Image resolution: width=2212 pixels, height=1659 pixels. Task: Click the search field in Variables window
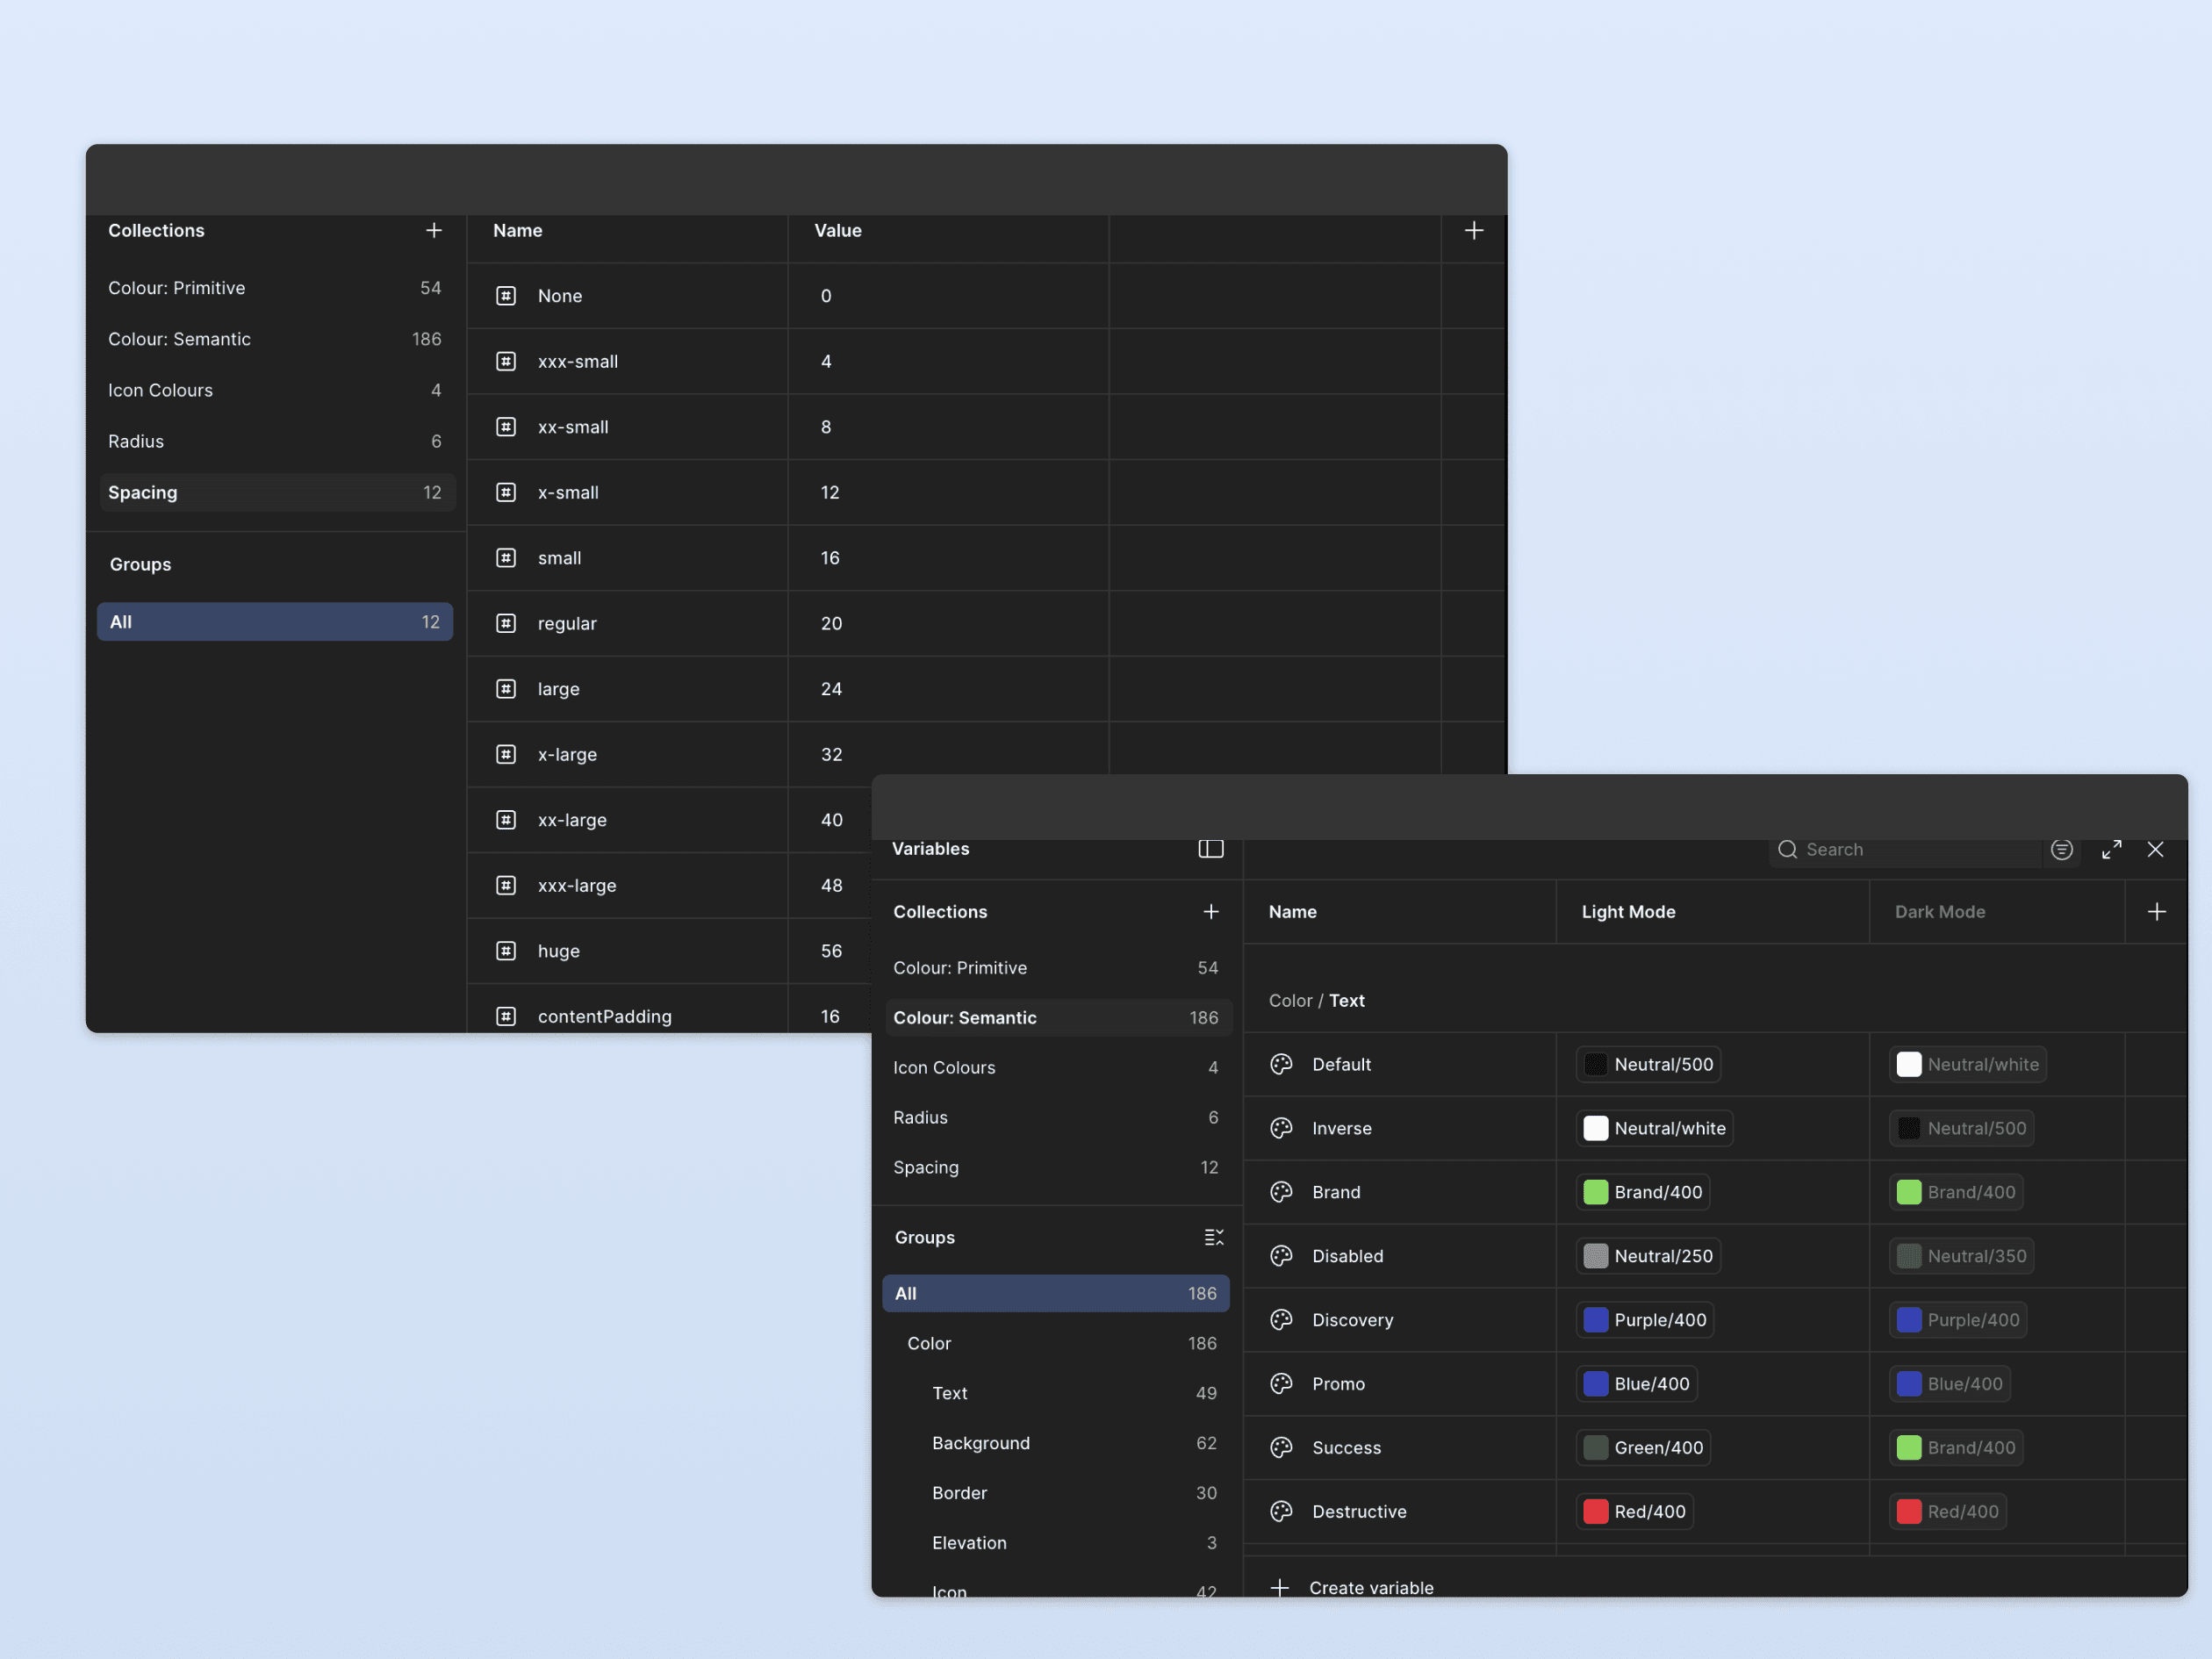tap(1904, 849)
